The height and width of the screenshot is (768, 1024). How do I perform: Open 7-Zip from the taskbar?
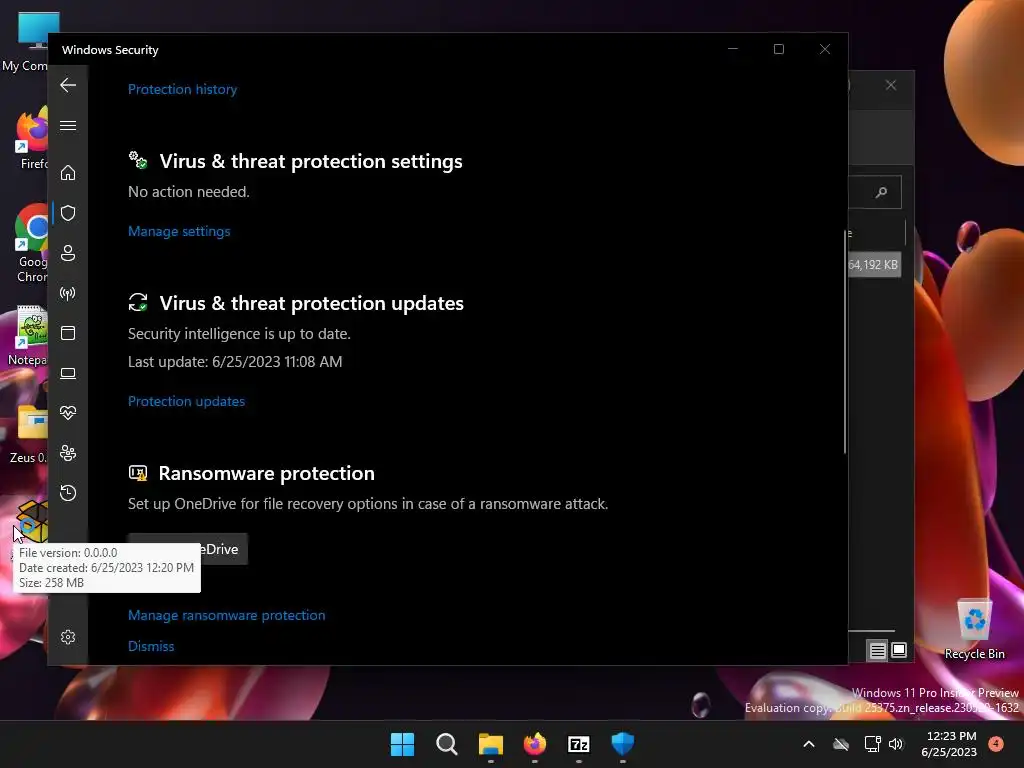tap(579, 744)
